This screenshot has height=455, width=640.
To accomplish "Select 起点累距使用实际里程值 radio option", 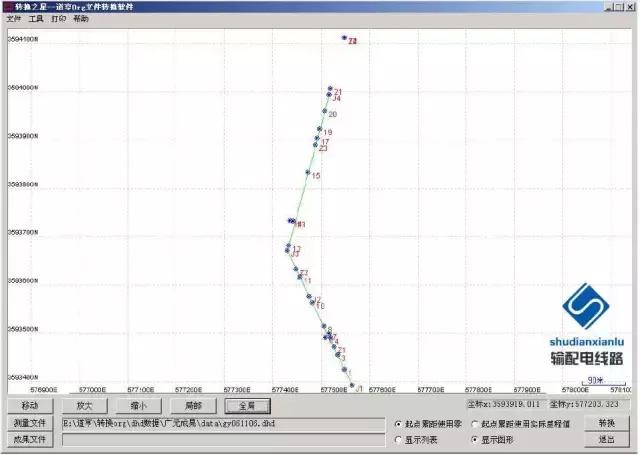I will (521, 424).
